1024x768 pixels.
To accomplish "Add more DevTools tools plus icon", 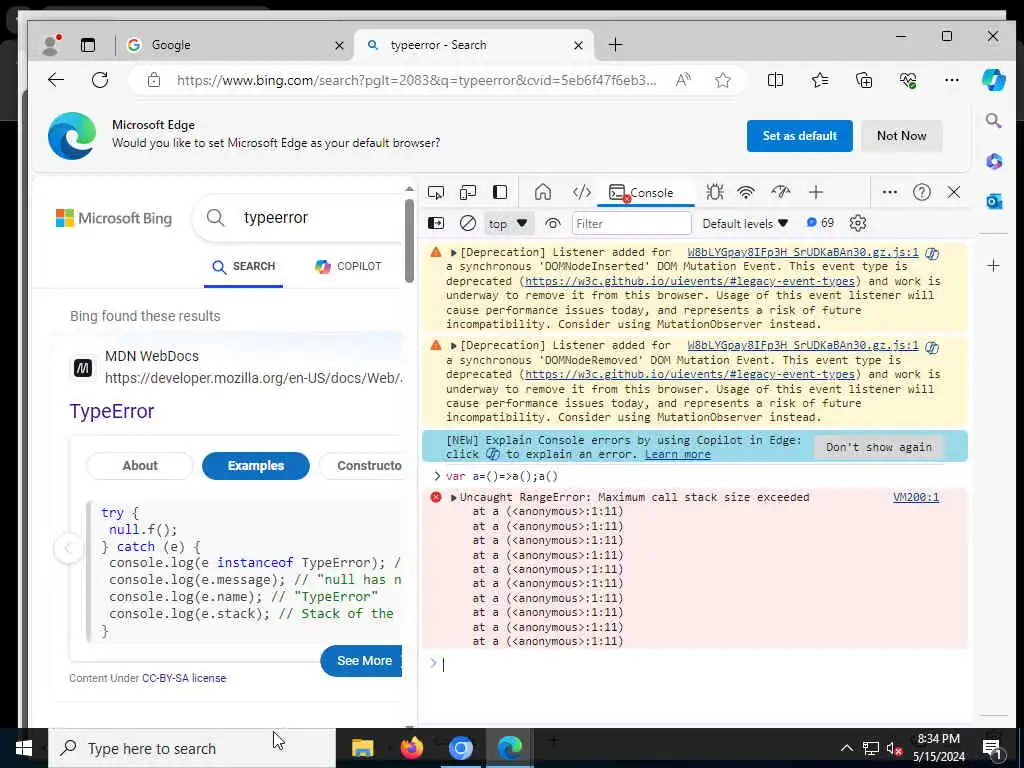I will click(816, 192).
